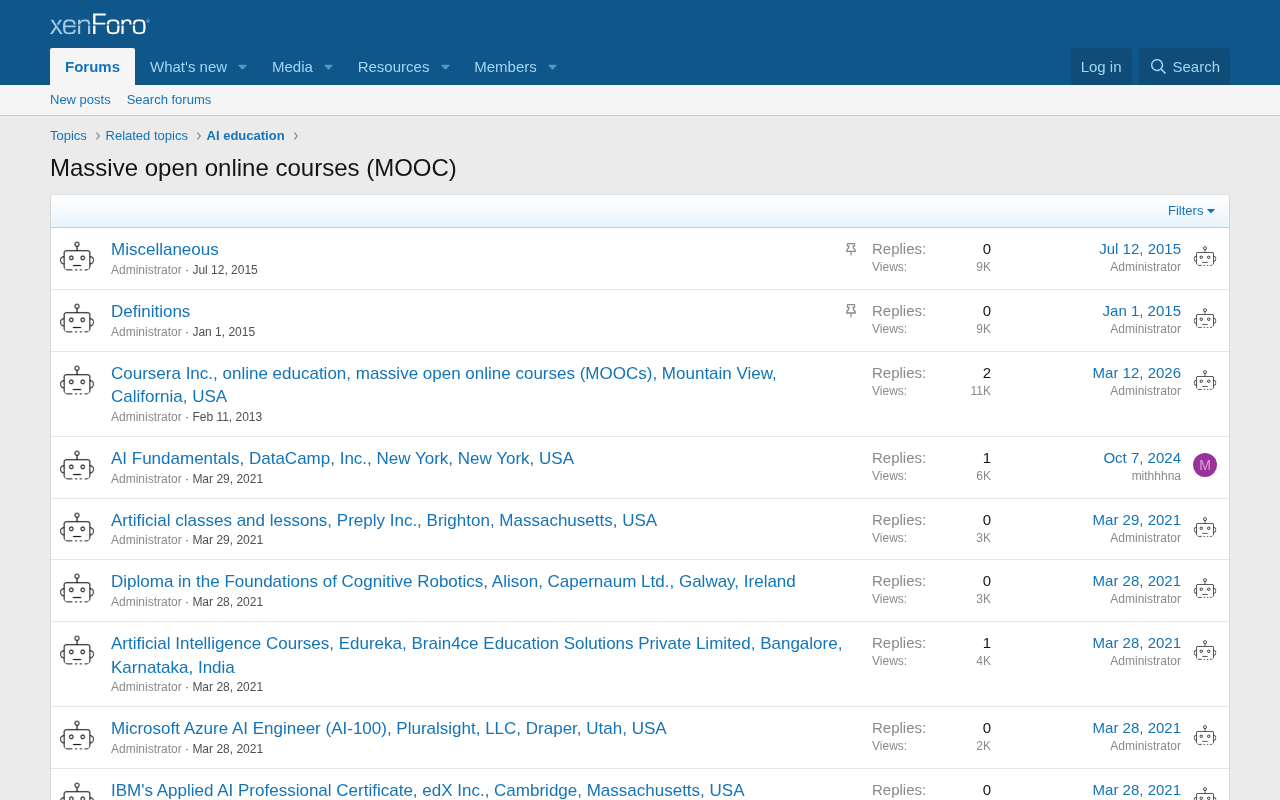Viewport: 1280px width, 800px height.
Task: Open the Members menu item
Action: click(x=505, y=67)
